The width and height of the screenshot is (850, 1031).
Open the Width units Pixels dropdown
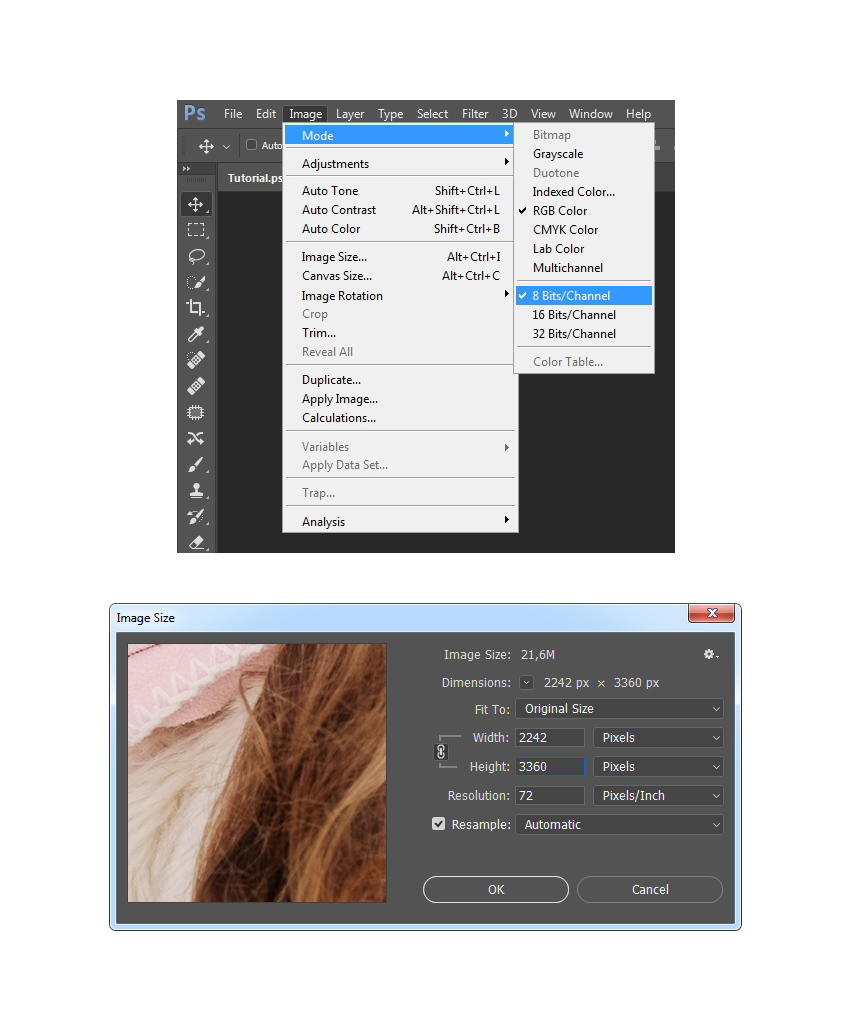pyautogui.click(x=658, y=738)
